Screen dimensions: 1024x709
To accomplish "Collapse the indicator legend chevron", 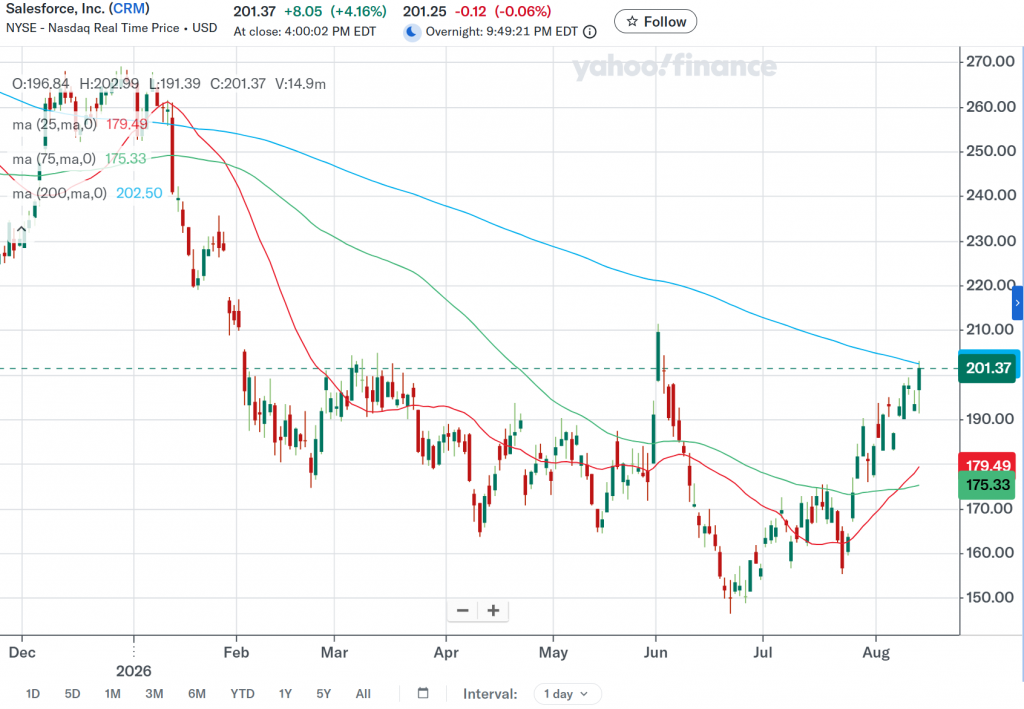I will click(x=22, y=229).
